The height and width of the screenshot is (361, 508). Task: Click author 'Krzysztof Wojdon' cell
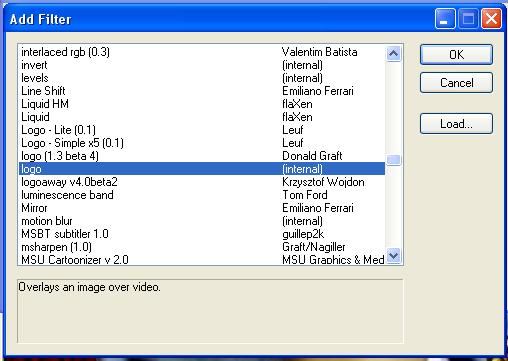323,182
